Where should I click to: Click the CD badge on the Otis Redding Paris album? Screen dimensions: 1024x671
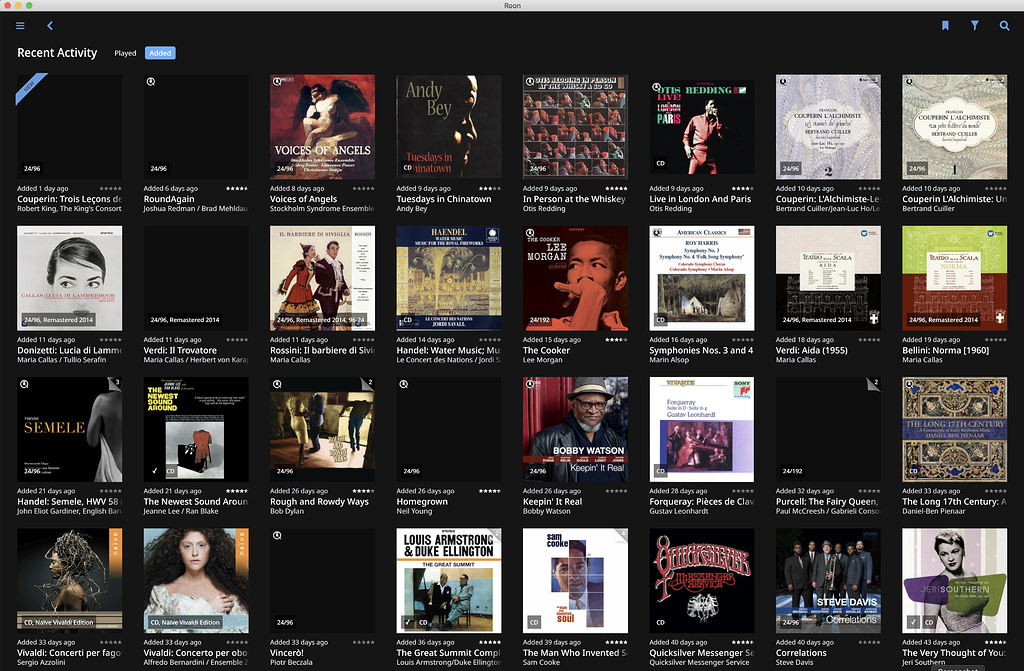(x=660, y=163)
